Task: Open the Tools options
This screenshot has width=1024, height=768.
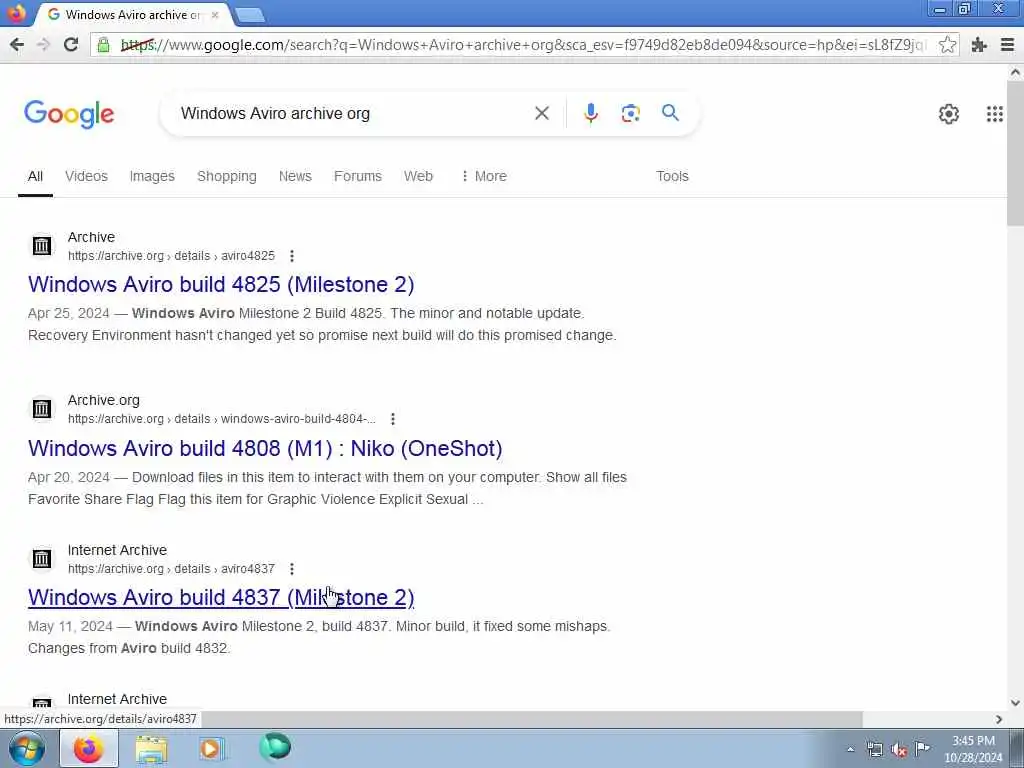Action: click(x=672, y=176)
